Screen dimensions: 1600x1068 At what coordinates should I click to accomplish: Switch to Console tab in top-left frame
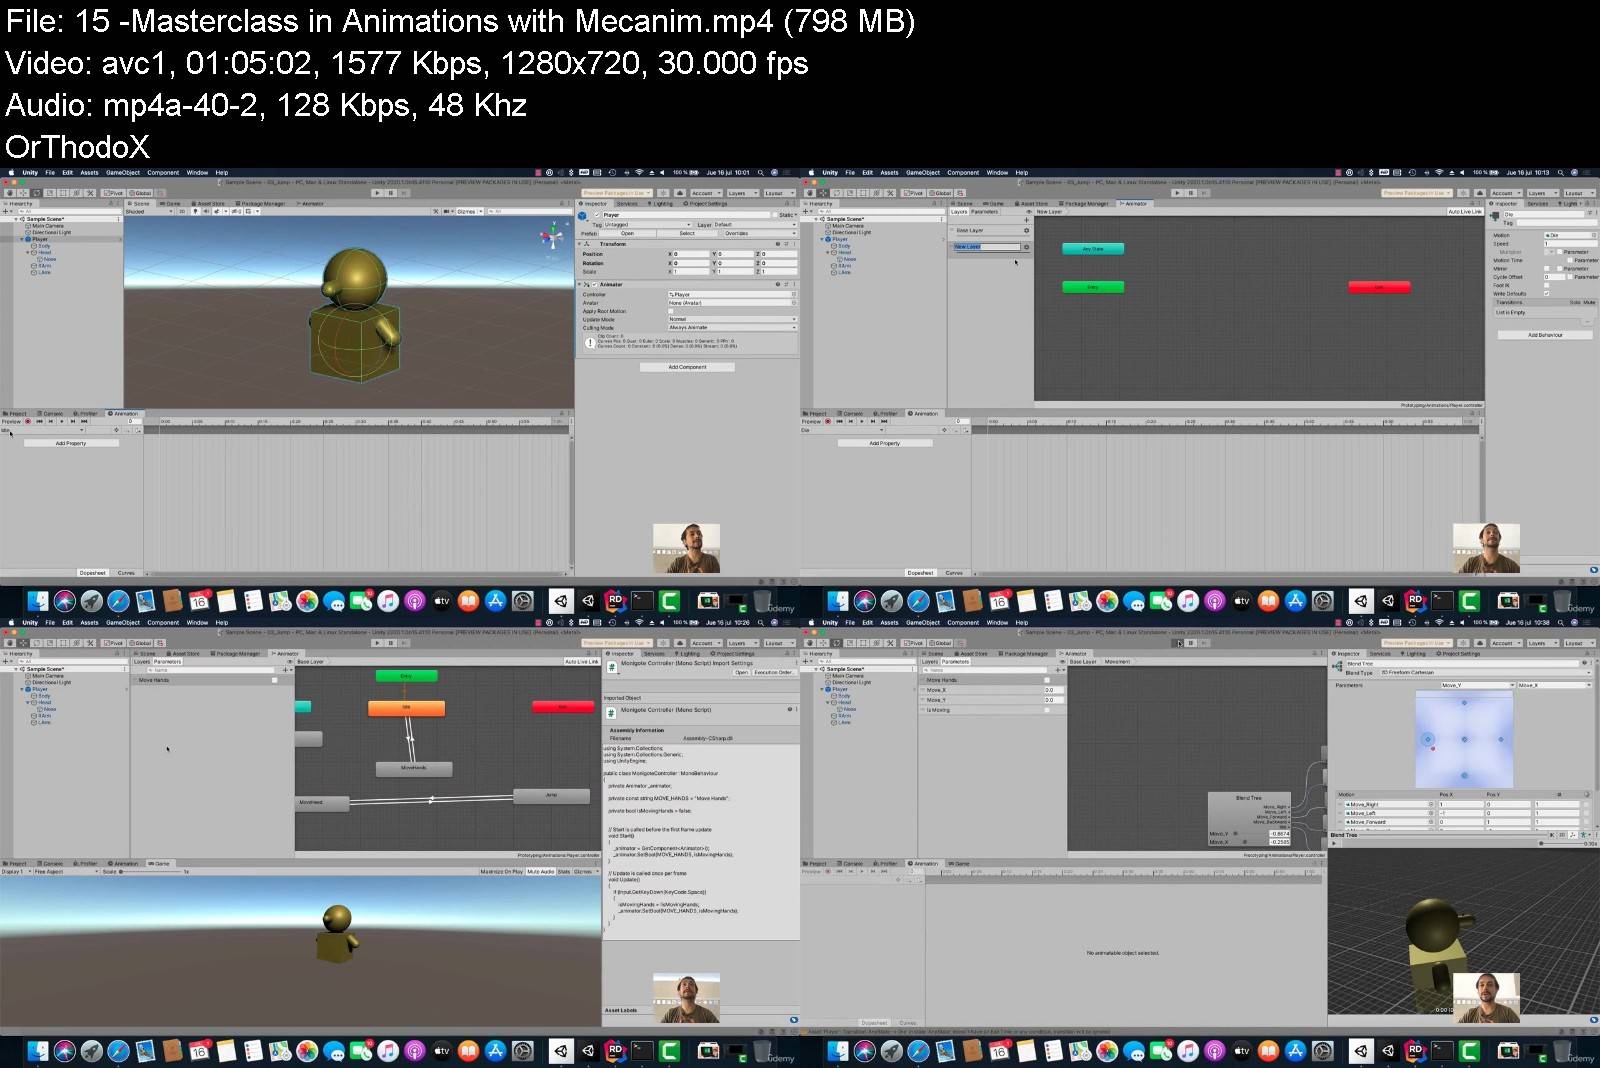51,413
